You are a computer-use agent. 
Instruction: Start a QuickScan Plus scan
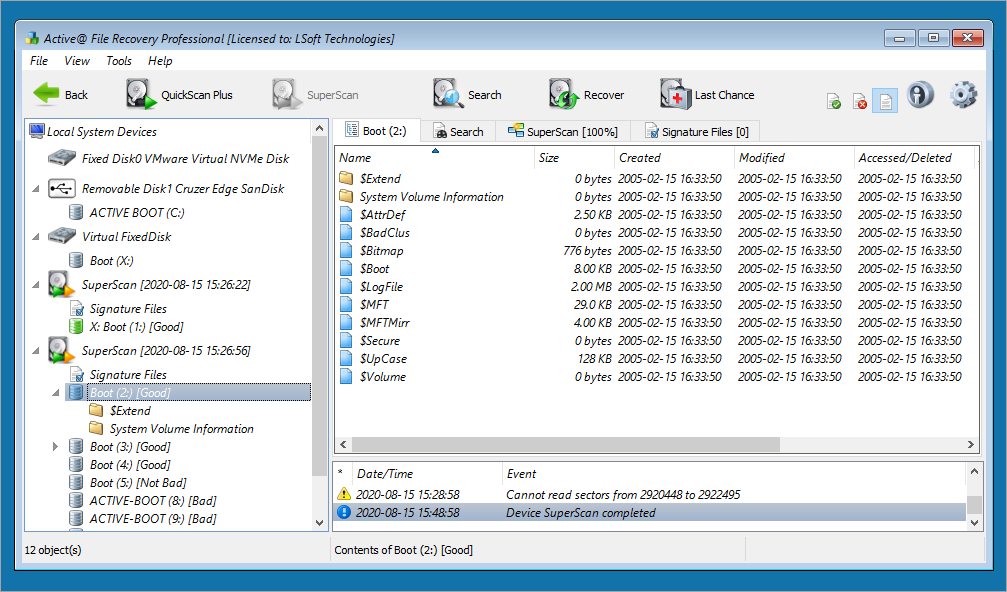179,94
